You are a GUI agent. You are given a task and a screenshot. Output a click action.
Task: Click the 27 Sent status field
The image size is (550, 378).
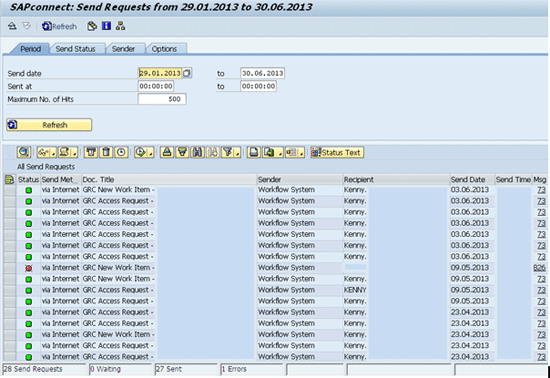click(x=186, y=369)
